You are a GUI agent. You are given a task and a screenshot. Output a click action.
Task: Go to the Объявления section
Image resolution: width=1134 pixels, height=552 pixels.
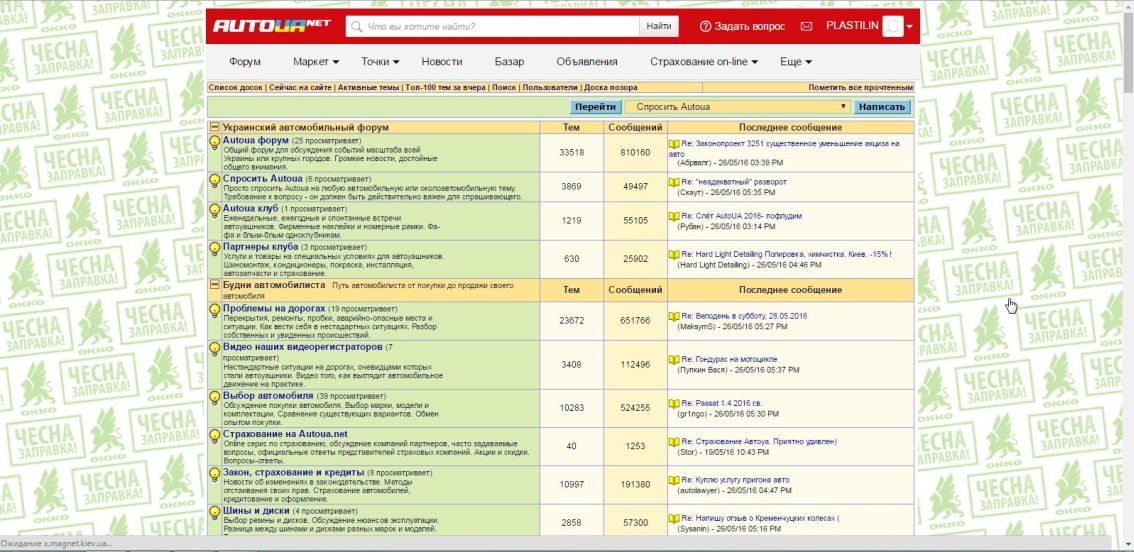(587, 62)
